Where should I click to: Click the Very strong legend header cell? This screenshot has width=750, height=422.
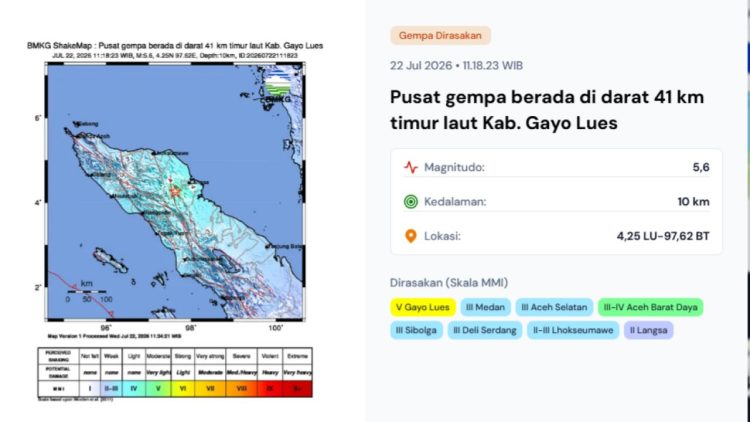[x=210, y=356]
